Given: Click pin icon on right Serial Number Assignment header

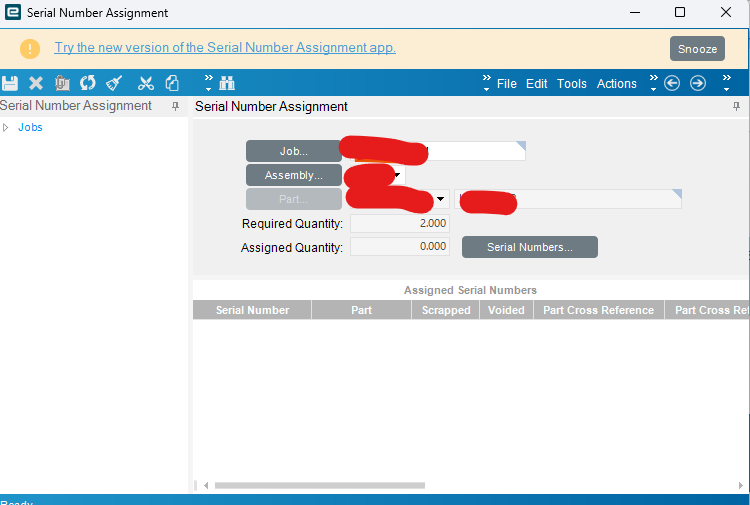Looking at the screenshot, I should pos(737,106).
